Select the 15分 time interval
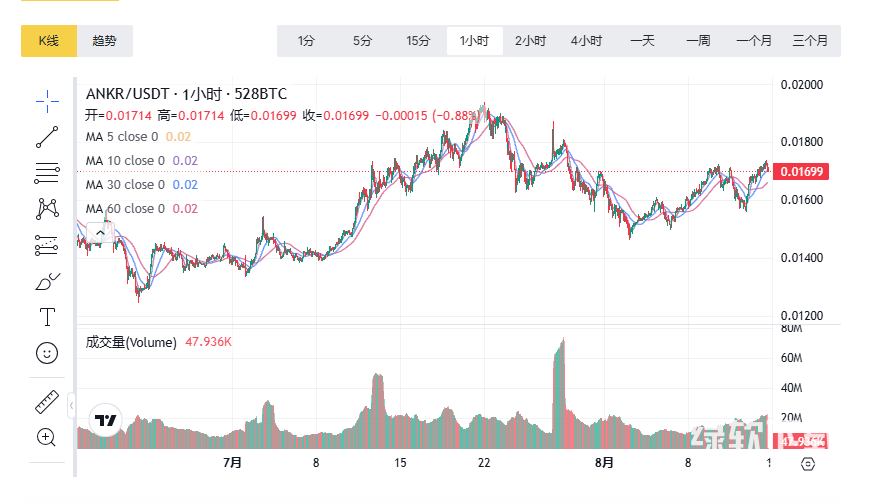This screenshot has width=892, height=503. [418, 41]
